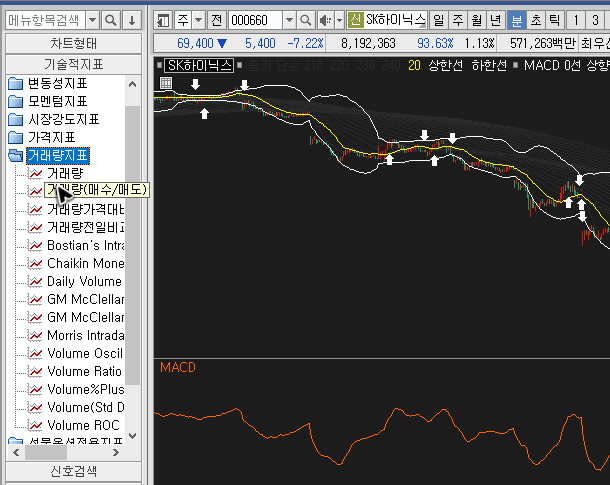Click the indicator tree horizontal scrollbar thumb
The image size is (610, 485).
(x=46, y=452)
